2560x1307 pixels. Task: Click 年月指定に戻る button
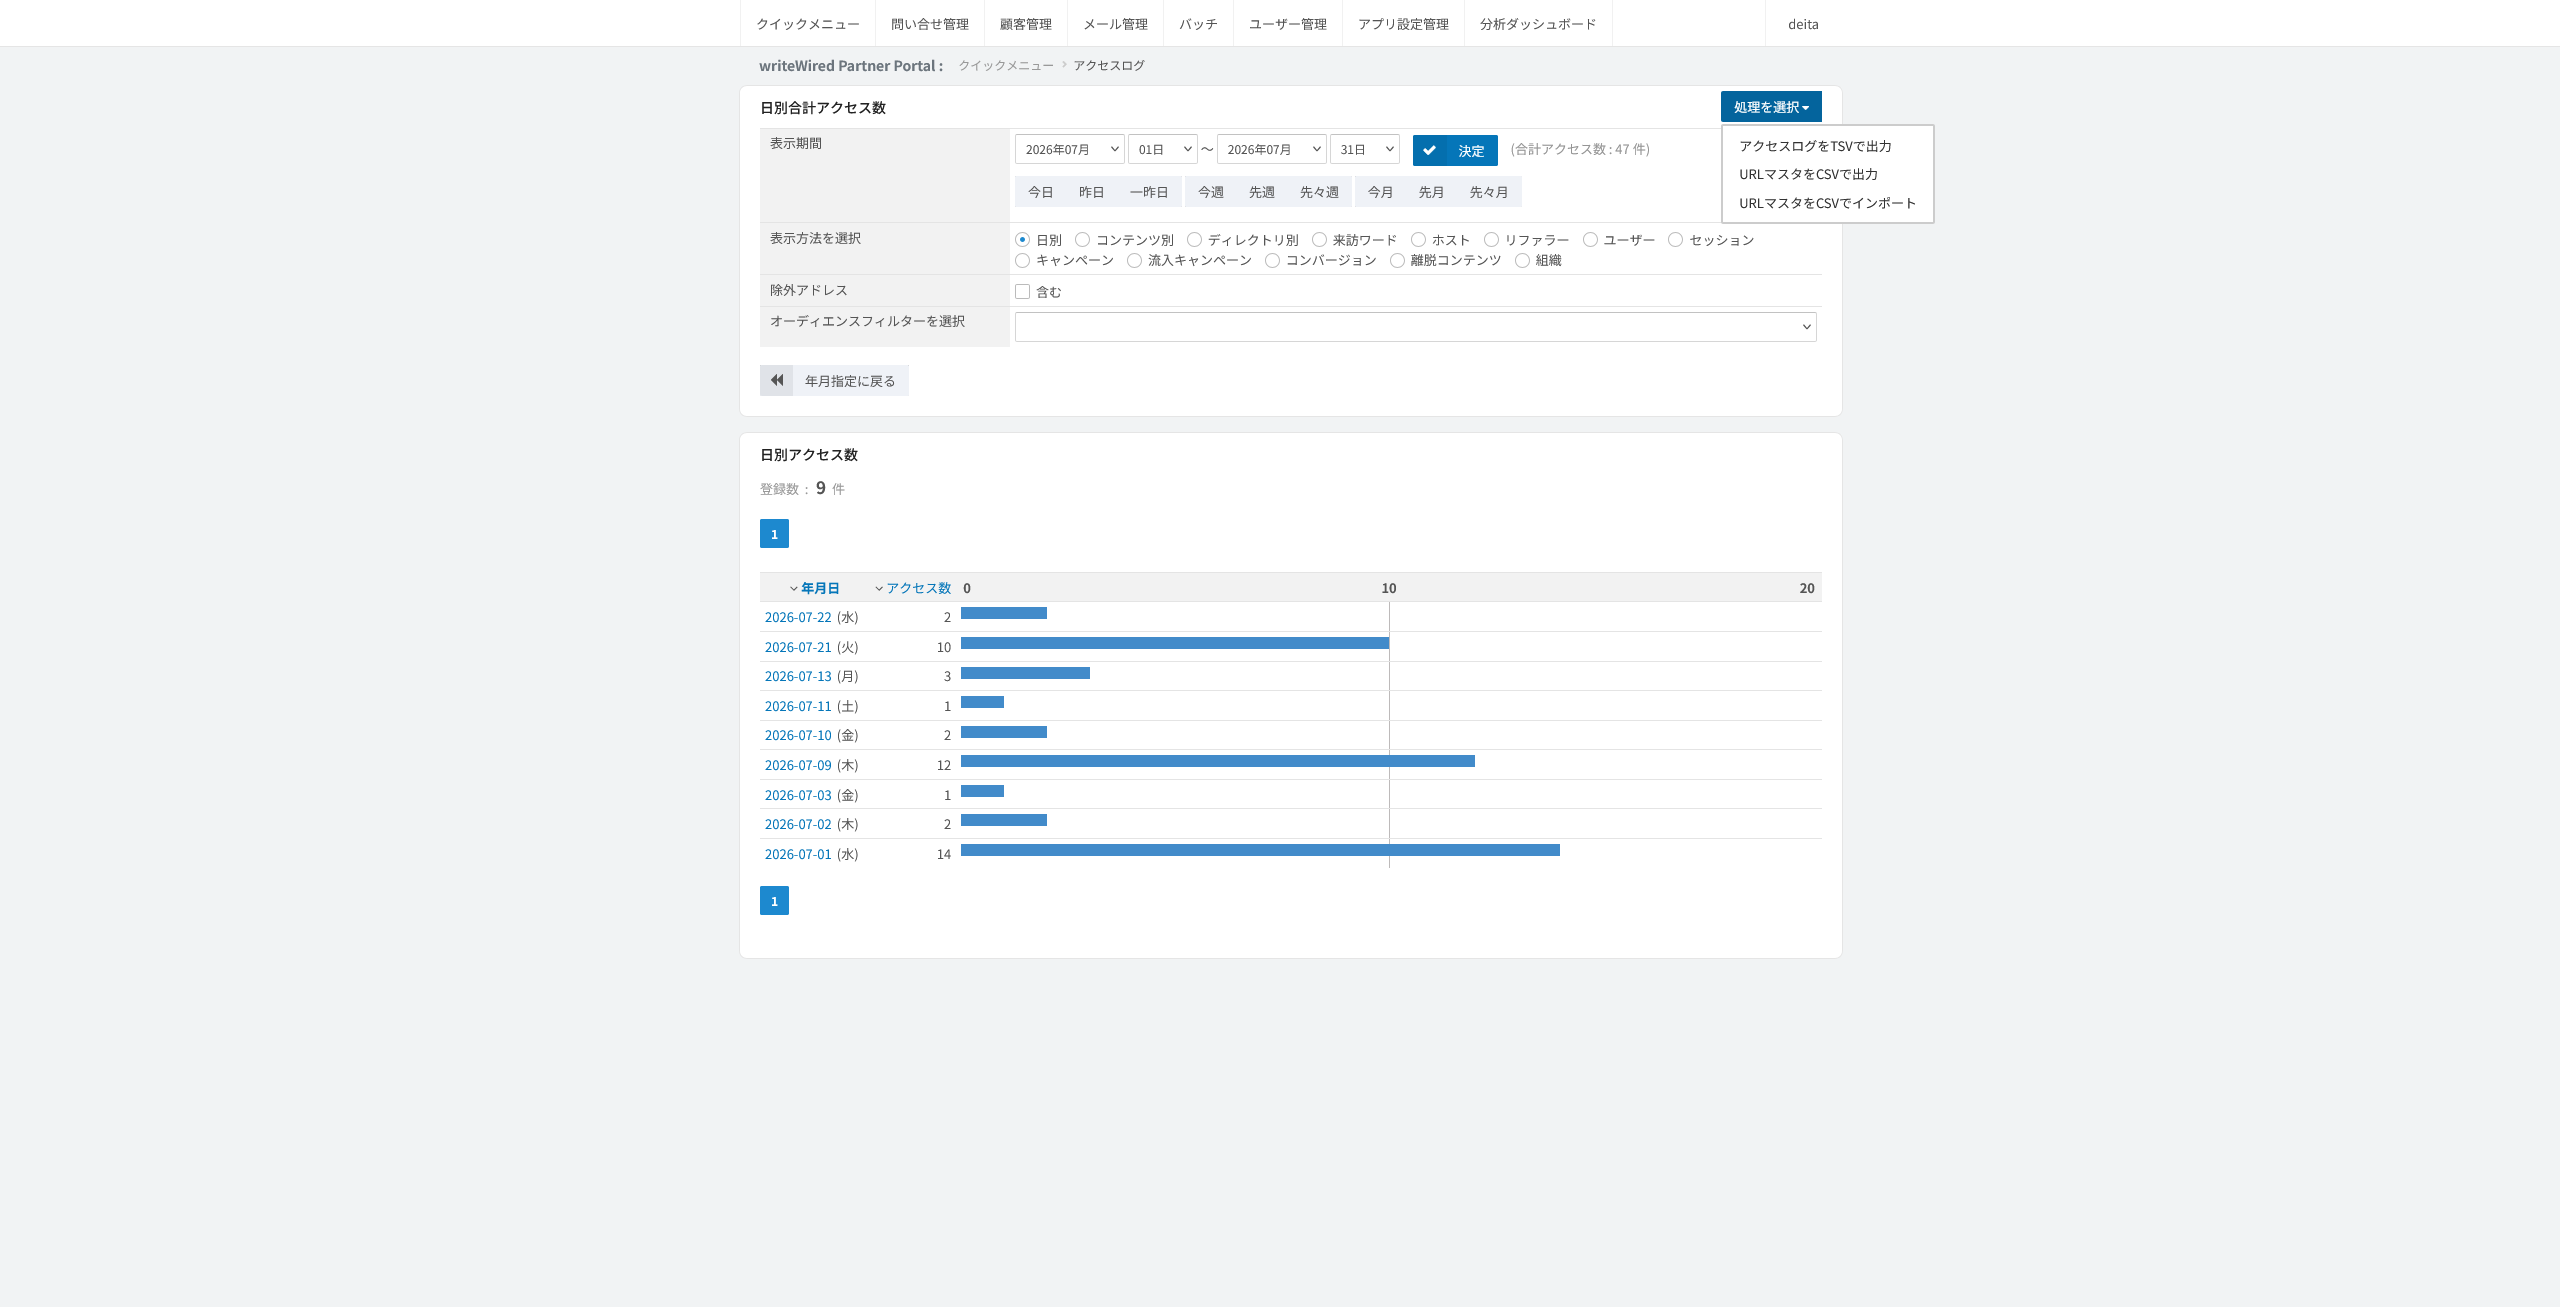834,380
